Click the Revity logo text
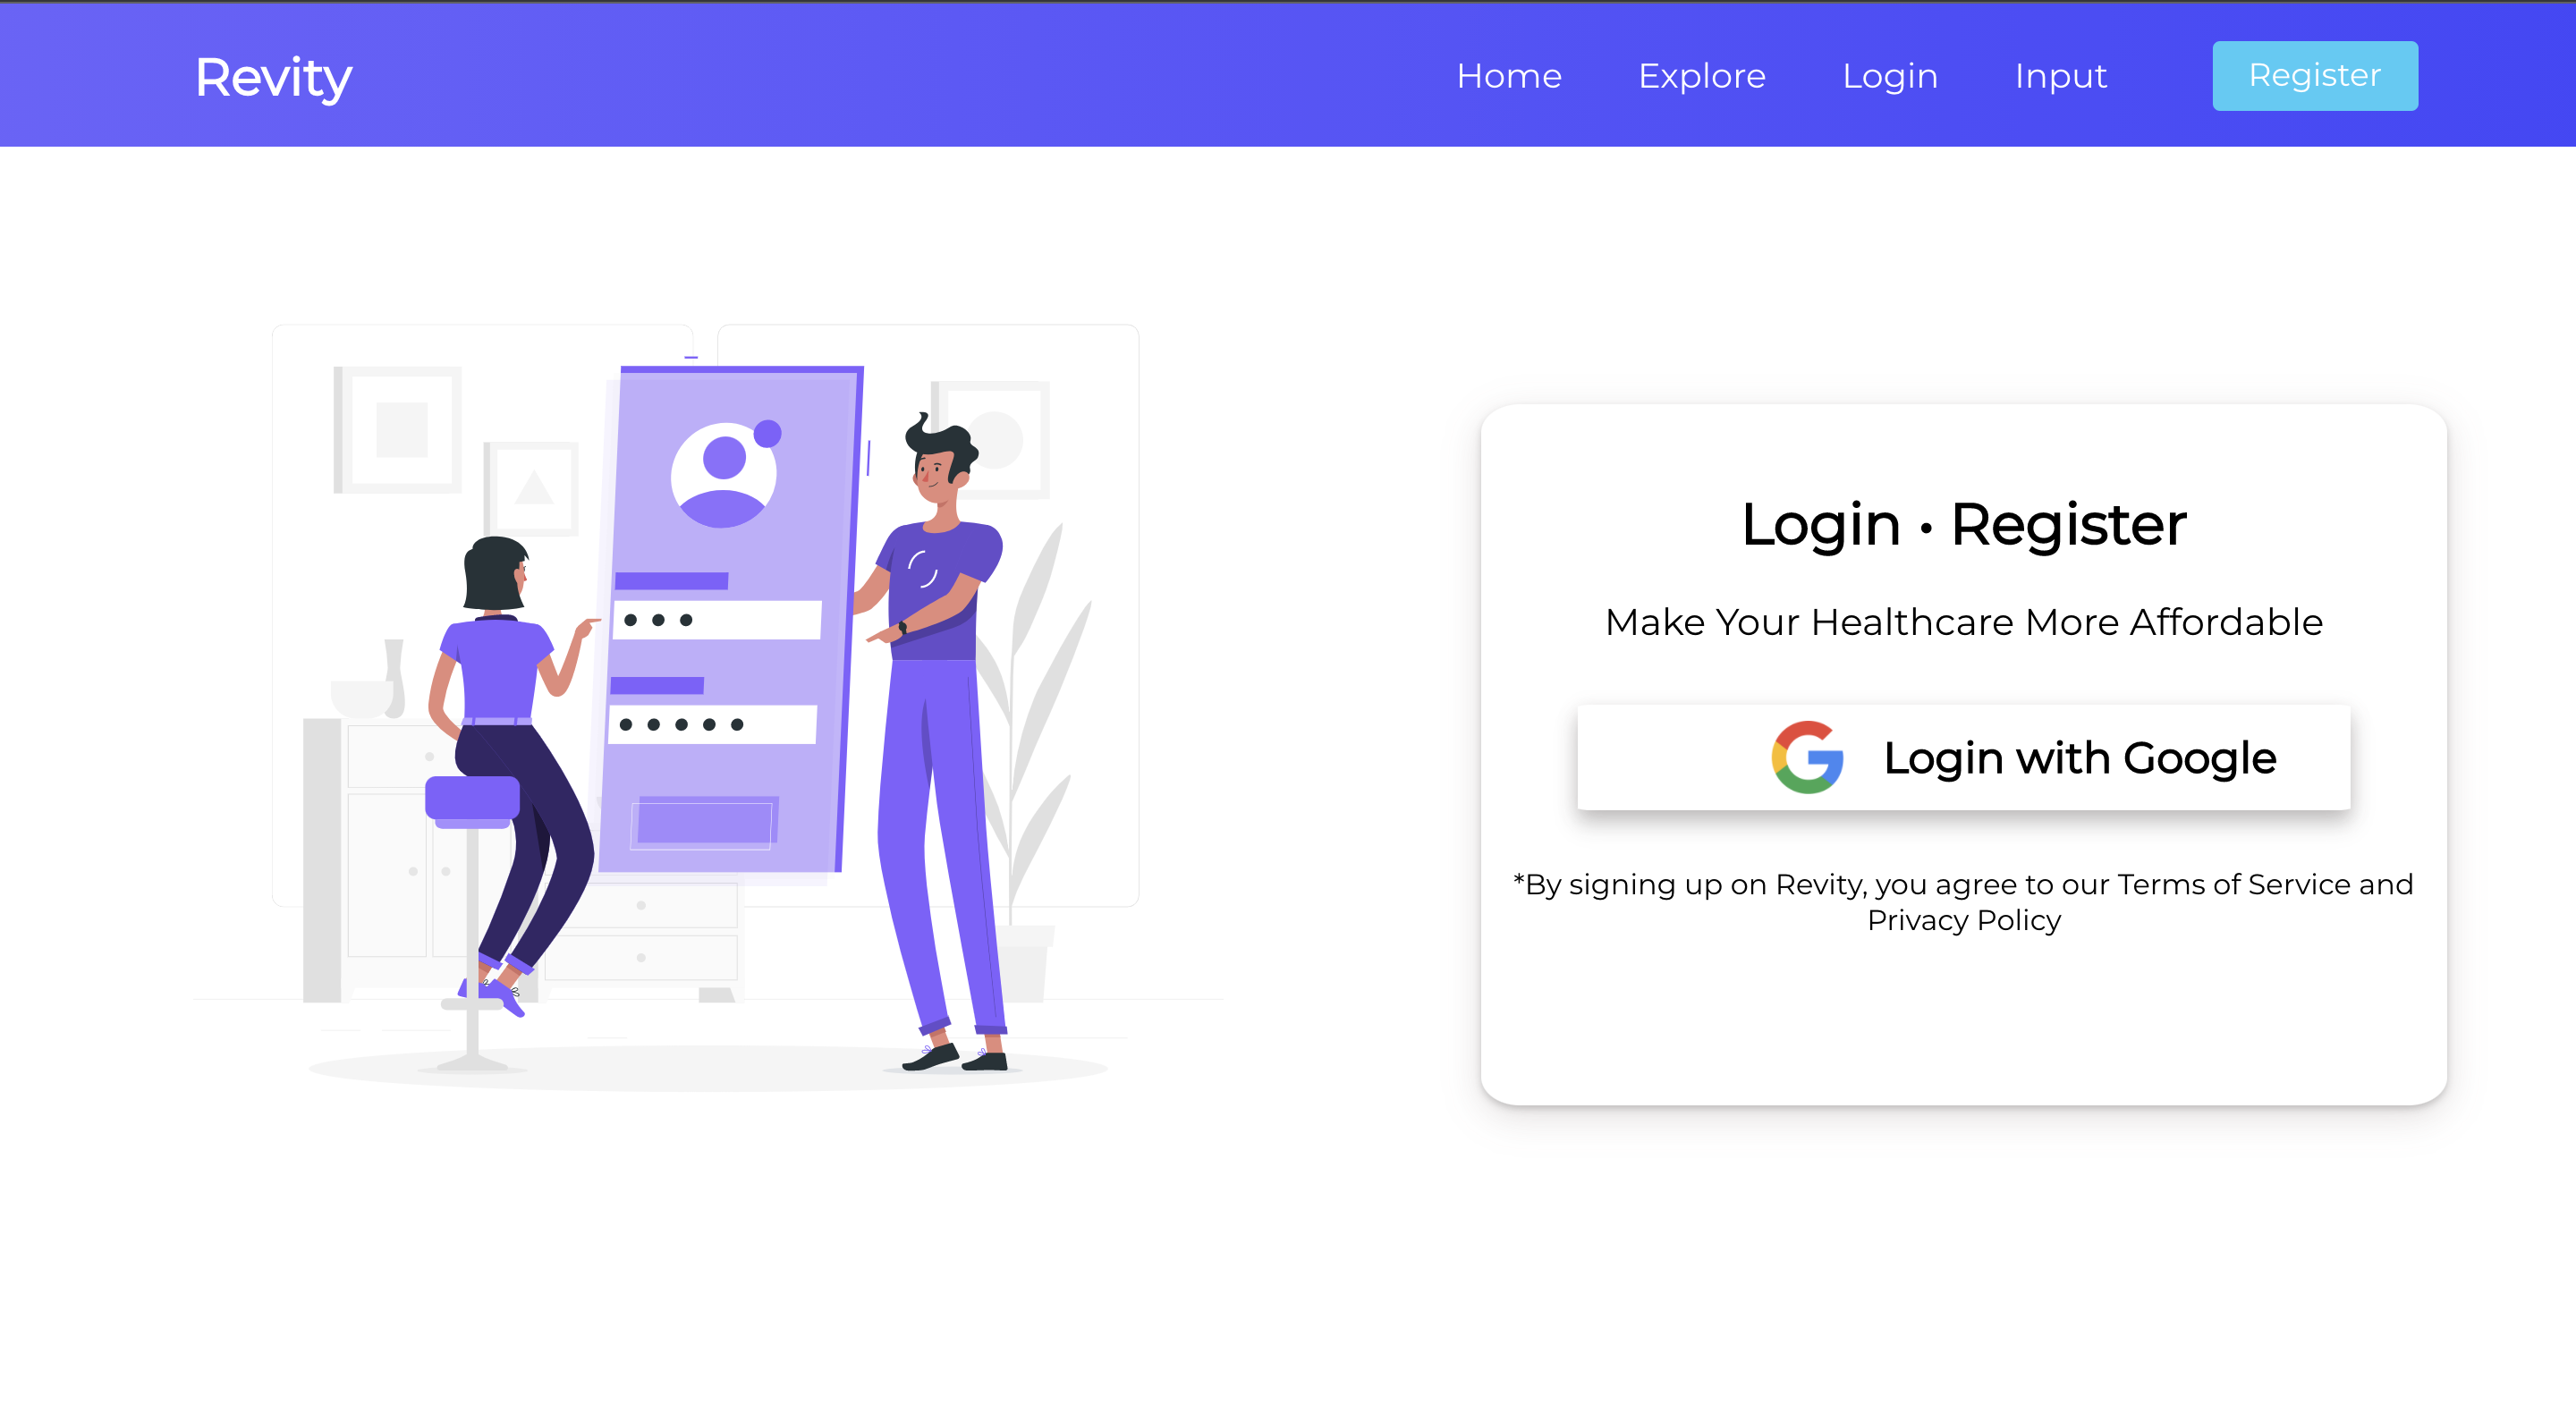The width and height of the screenshot is (2576, 1413). click(x=273, y=78)
